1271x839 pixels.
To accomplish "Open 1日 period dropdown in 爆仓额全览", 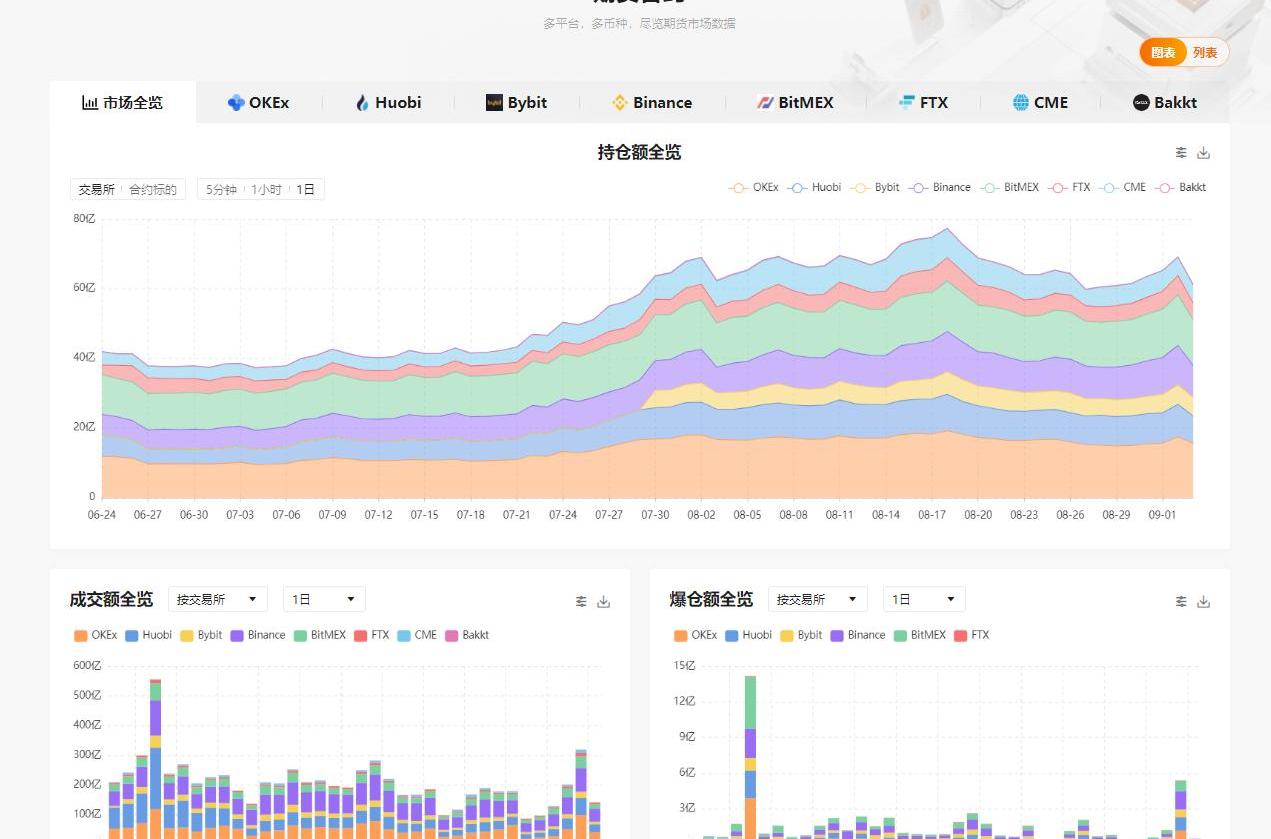I will pos(924,599).
